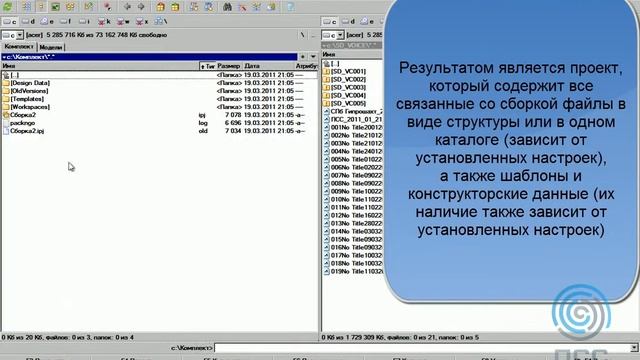Select network drive w in left drive bar
The width and height of the screenshot is (640, 360).
(122, 21)
